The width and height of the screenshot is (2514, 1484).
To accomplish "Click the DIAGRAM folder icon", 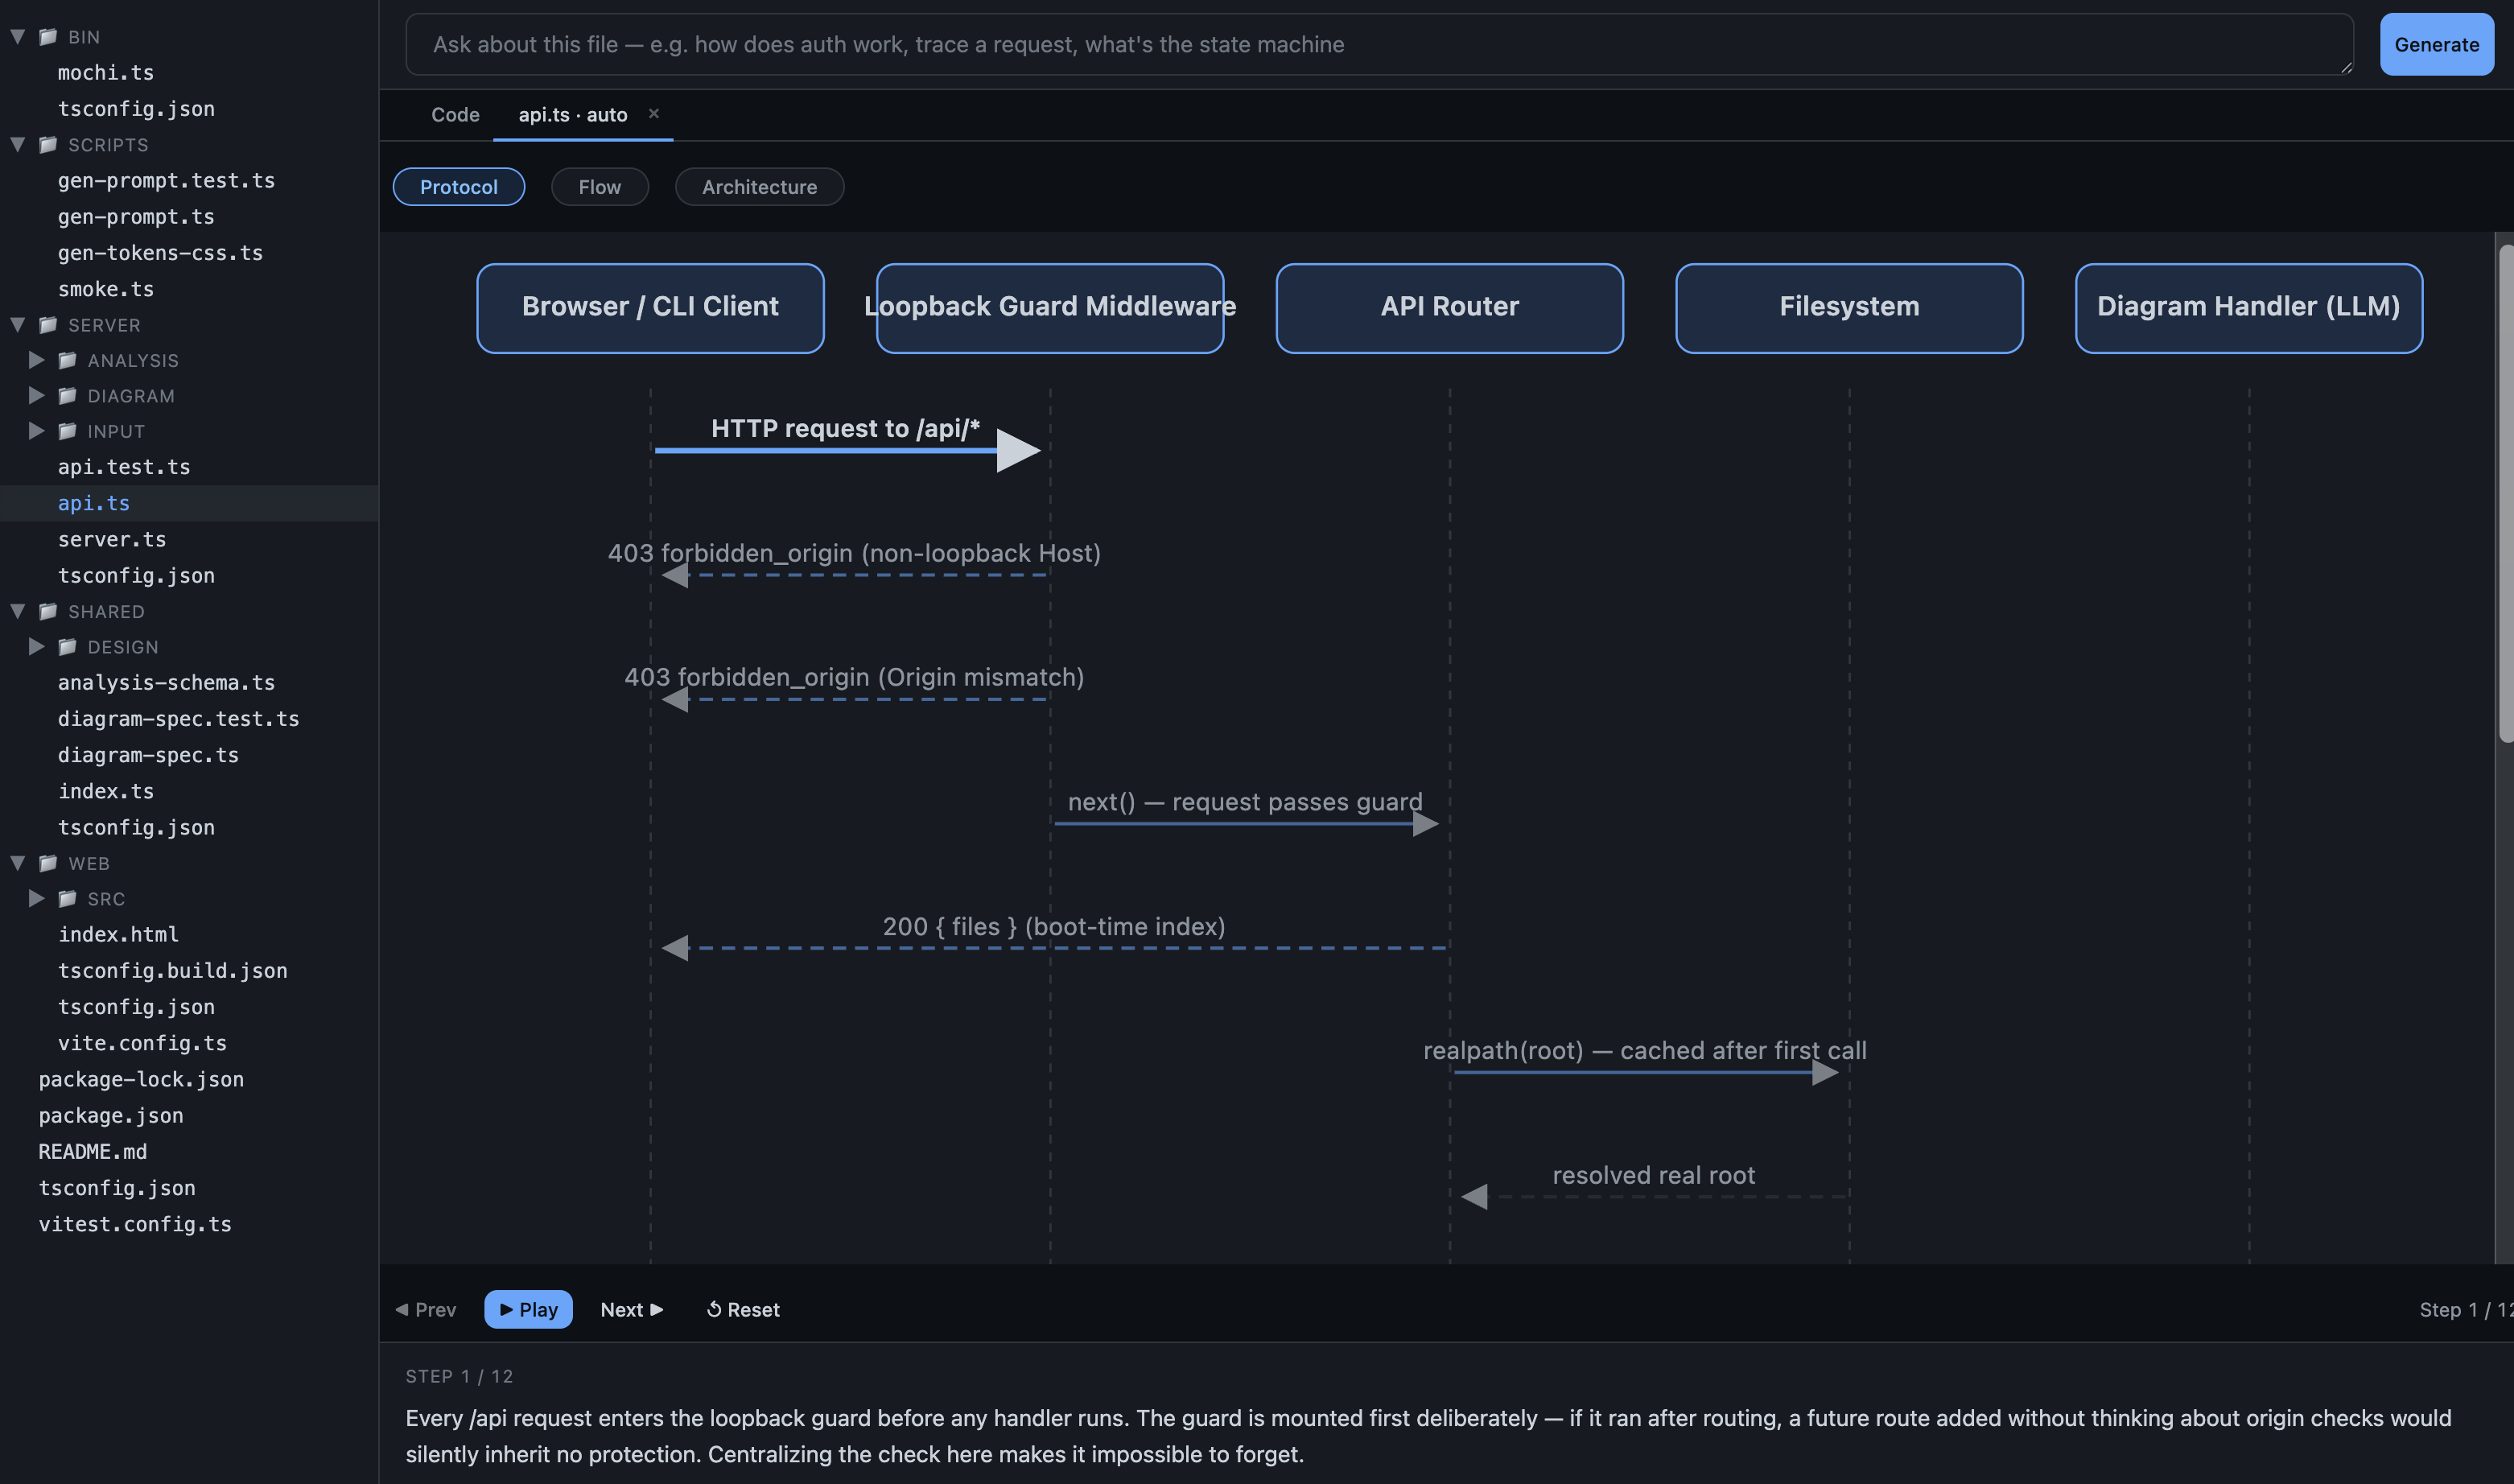I will (68, 395).
